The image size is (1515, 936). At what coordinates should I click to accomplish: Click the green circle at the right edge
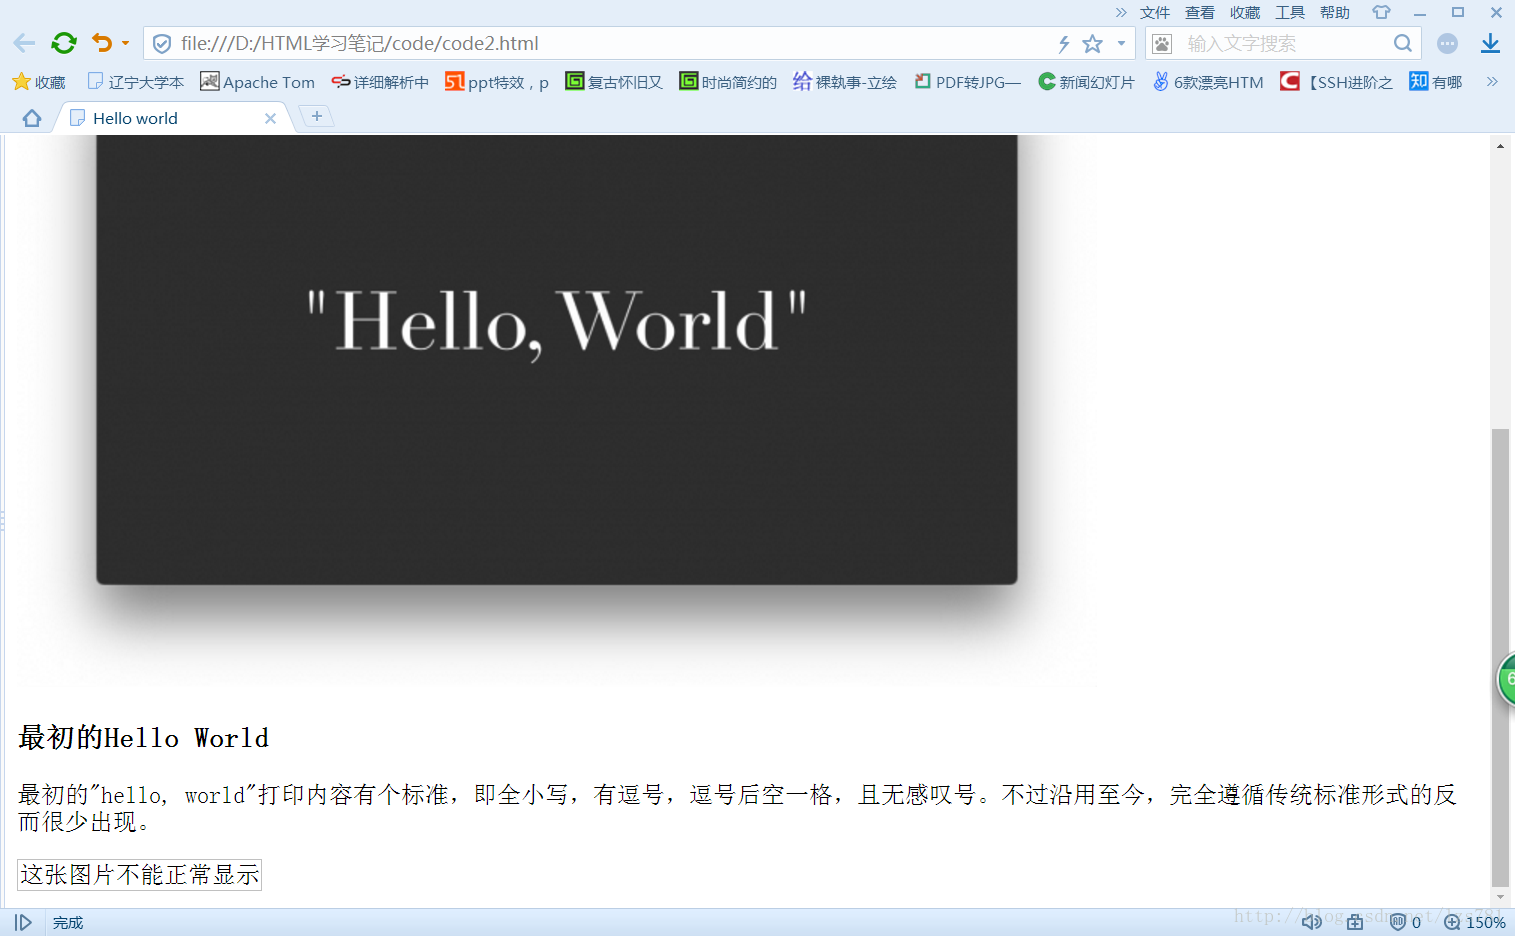(1506, 680)
